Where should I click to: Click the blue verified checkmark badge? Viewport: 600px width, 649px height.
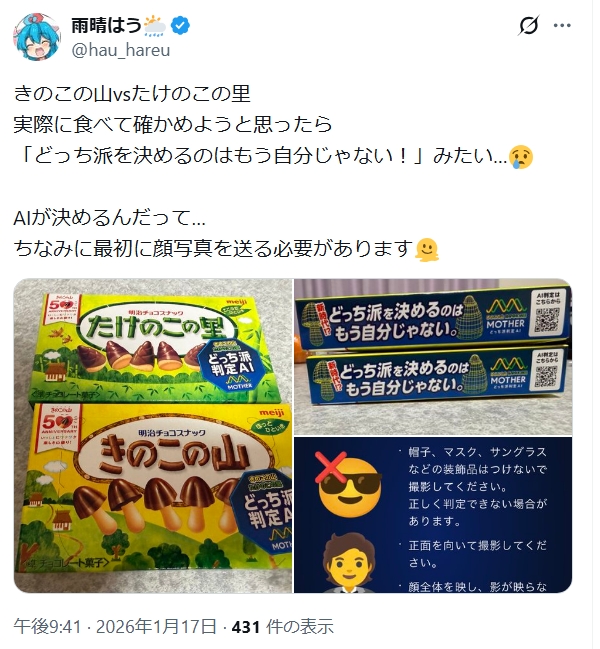click(x=180, y=26)
